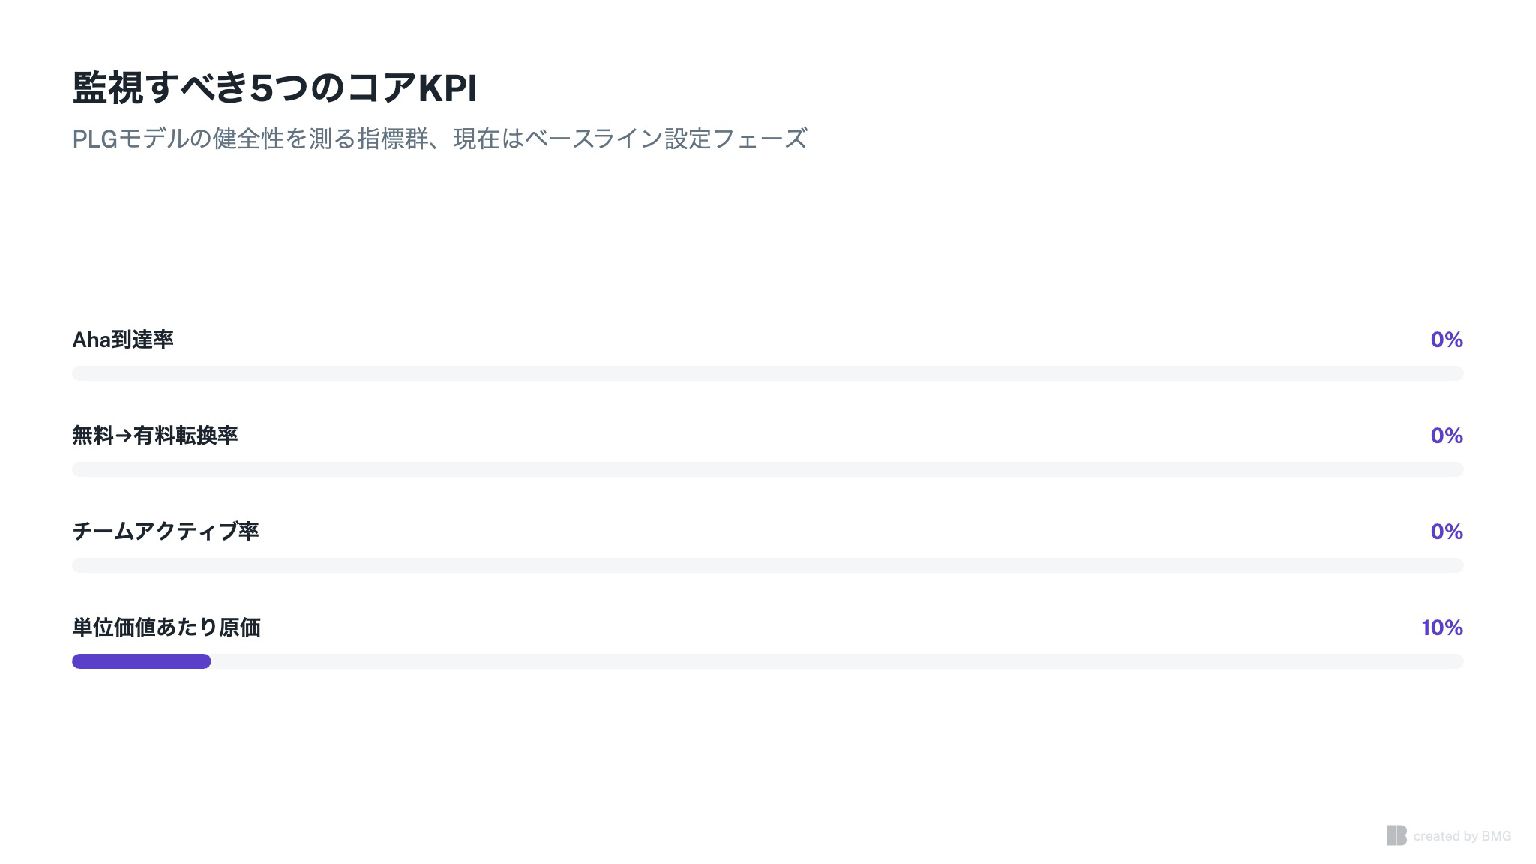Image resolution: width=1536 pixels, height=864 pixels.
Task: Click the 無料→有料転換率 progress bar
Action: [768, 469]
